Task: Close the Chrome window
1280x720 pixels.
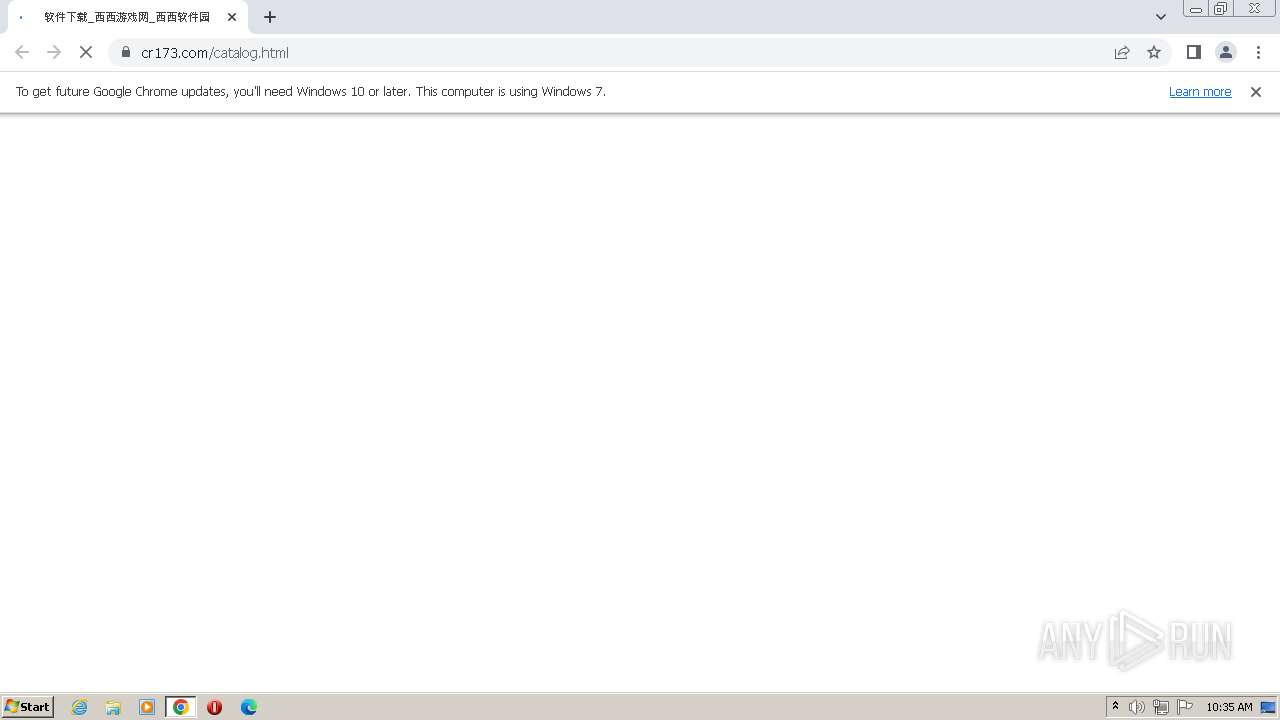Action: click(1254, 9)
